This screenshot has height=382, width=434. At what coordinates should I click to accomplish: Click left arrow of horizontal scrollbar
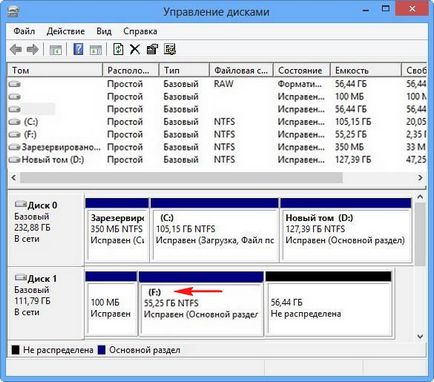[x=14, y=178]
